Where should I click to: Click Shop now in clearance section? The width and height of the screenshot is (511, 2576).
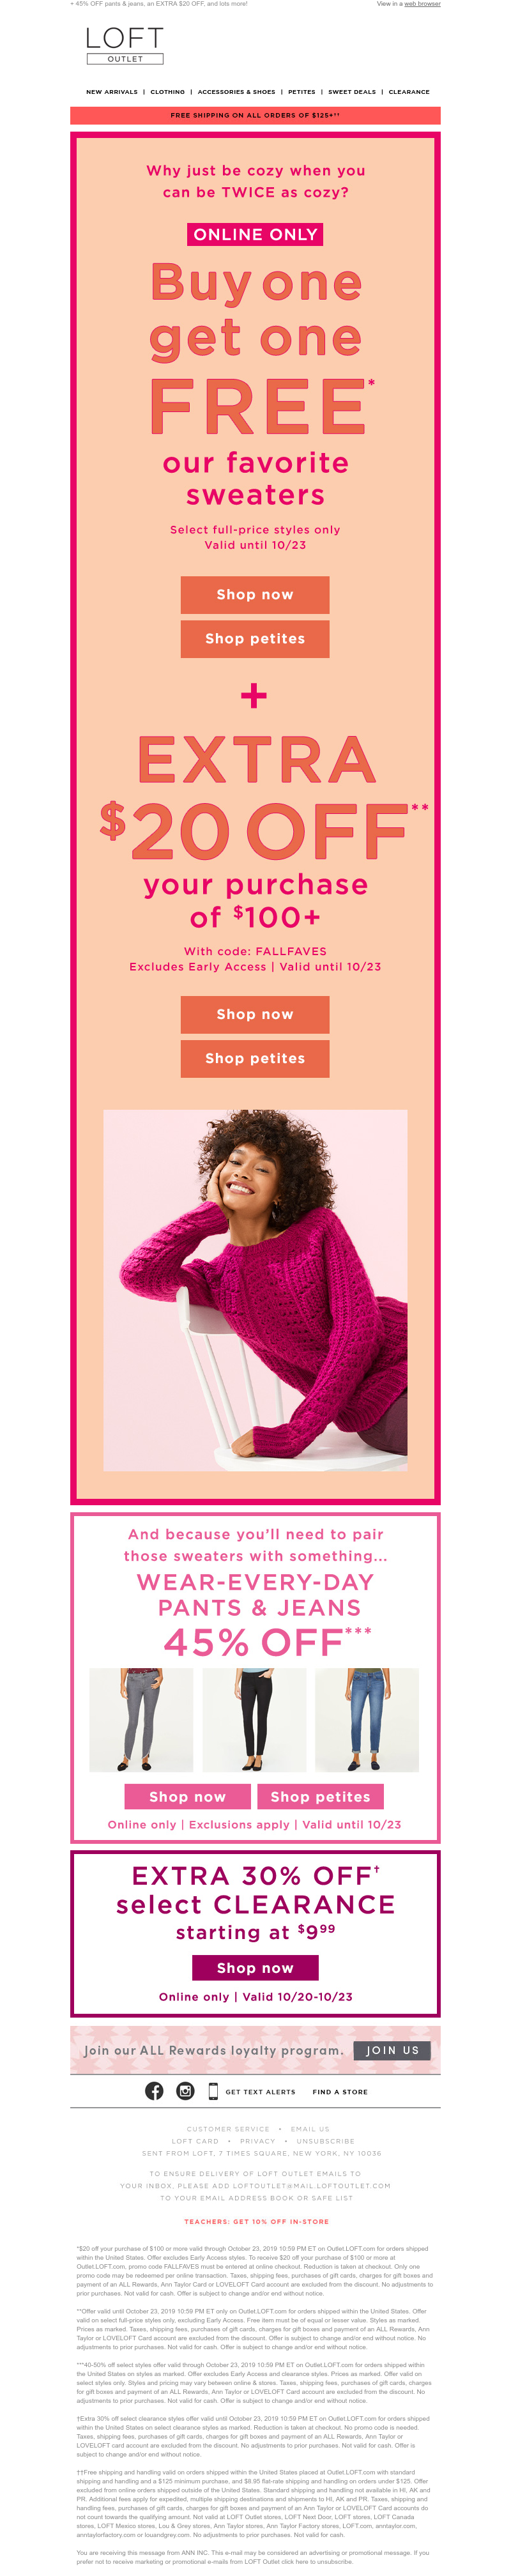point(255,1967)
